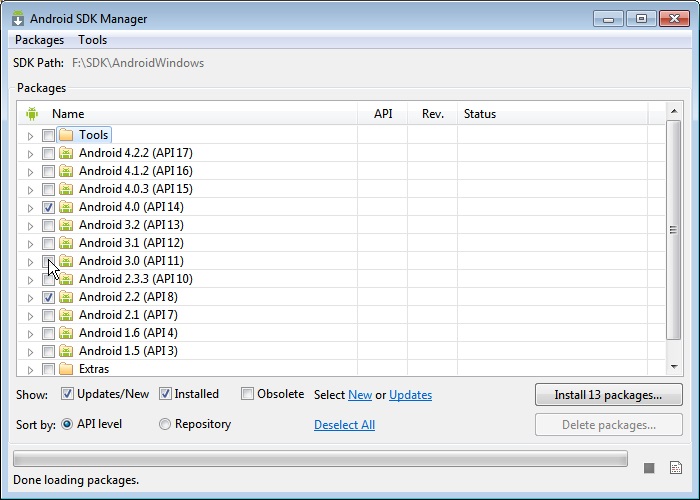Click the Android 4.0.3 package icon
The height and width of the screenshot is (500, 700).
pyautogui.click(x=66, y=189)
